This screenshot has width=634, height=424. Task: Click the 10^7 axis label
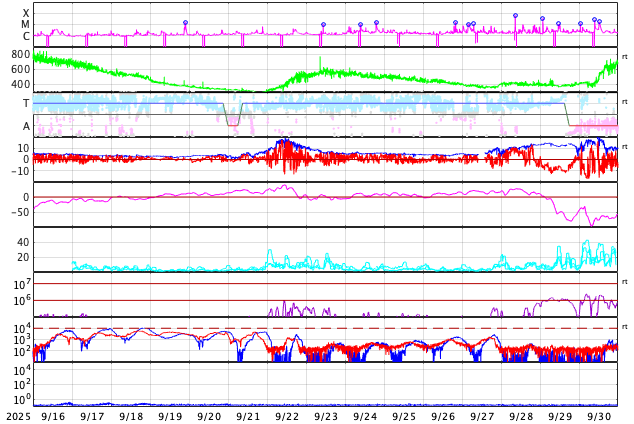[20, 286]
